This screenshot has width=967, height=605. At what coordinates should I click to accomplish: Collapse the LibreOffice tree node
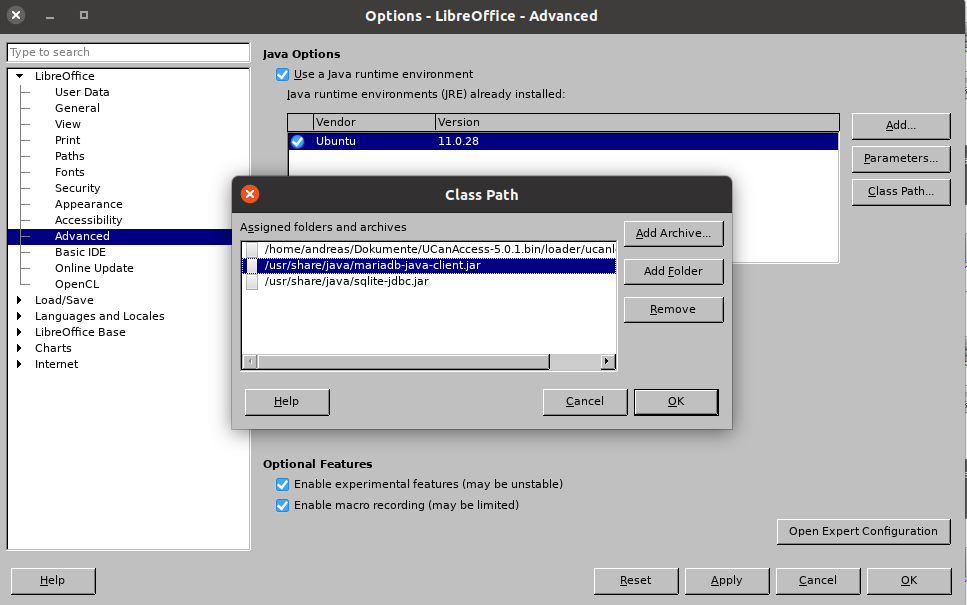click(x=19, y=76)
